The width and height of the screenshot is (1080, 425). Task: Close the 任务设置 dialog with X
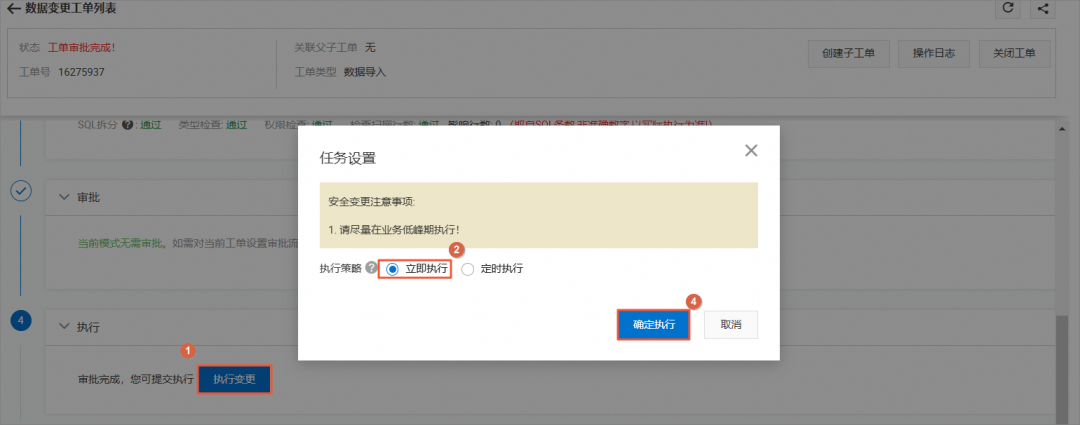click(x=751, y=151)
